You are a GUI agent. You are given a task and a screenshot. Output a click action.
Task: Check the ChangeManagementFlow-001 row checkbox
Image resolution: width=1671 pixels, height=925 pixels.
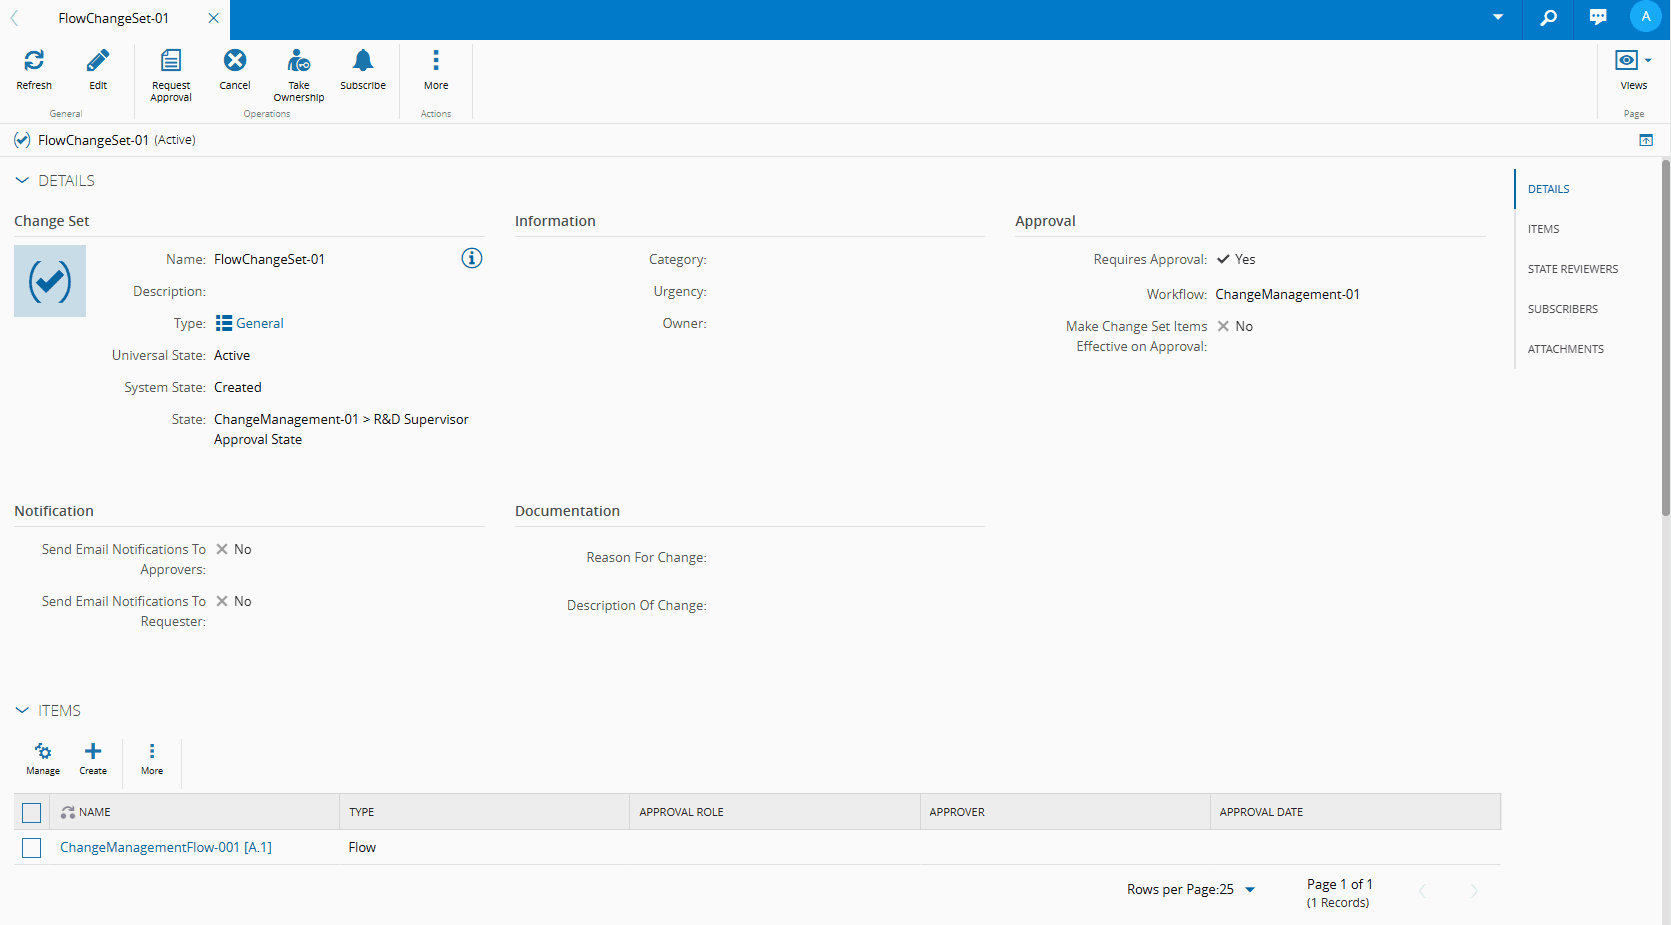[32, 848]
